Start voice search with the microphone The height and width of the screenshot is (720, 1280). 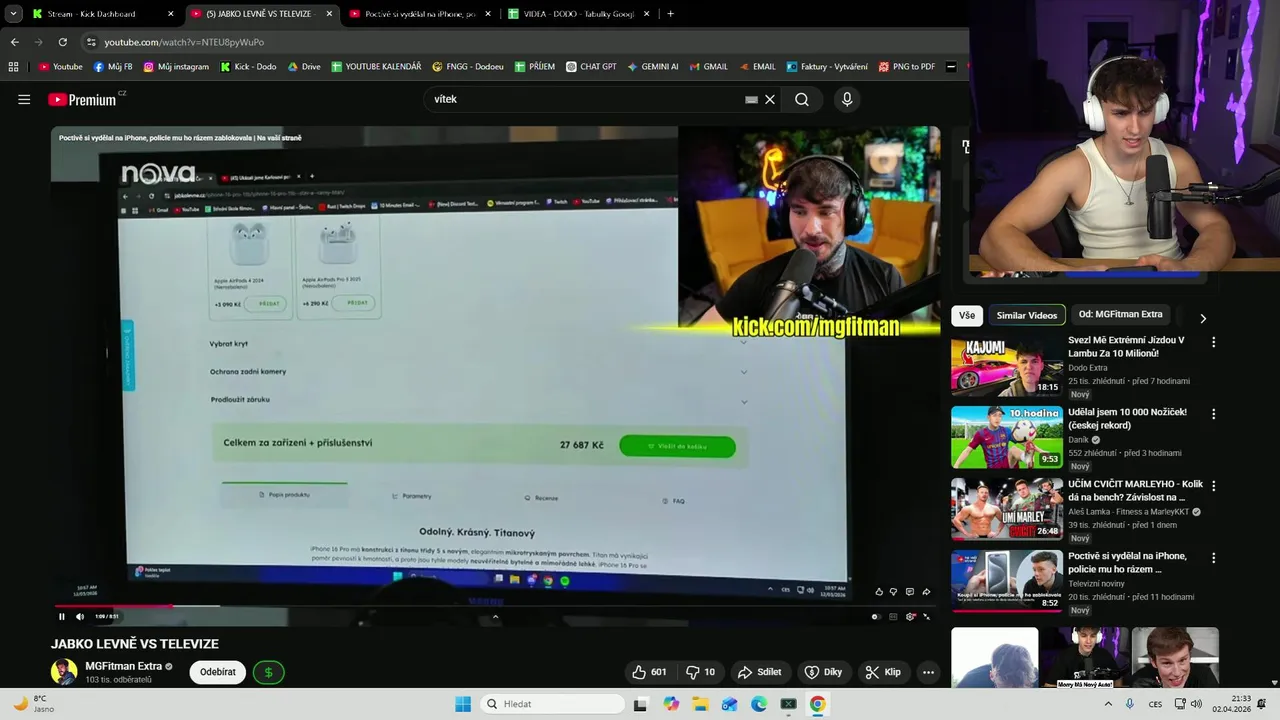tap(847, 99)
